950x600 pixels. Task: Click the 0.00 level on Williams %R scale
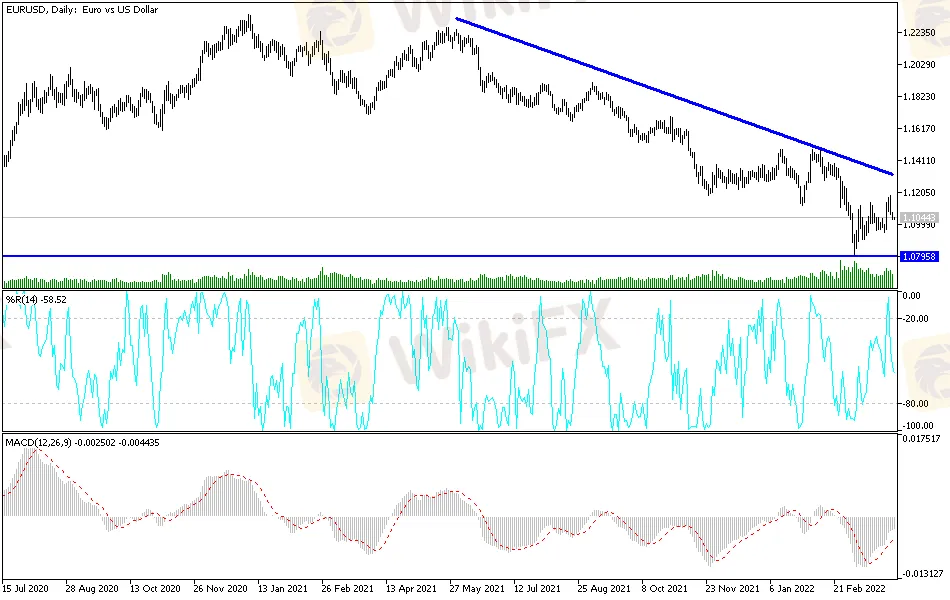911,296
